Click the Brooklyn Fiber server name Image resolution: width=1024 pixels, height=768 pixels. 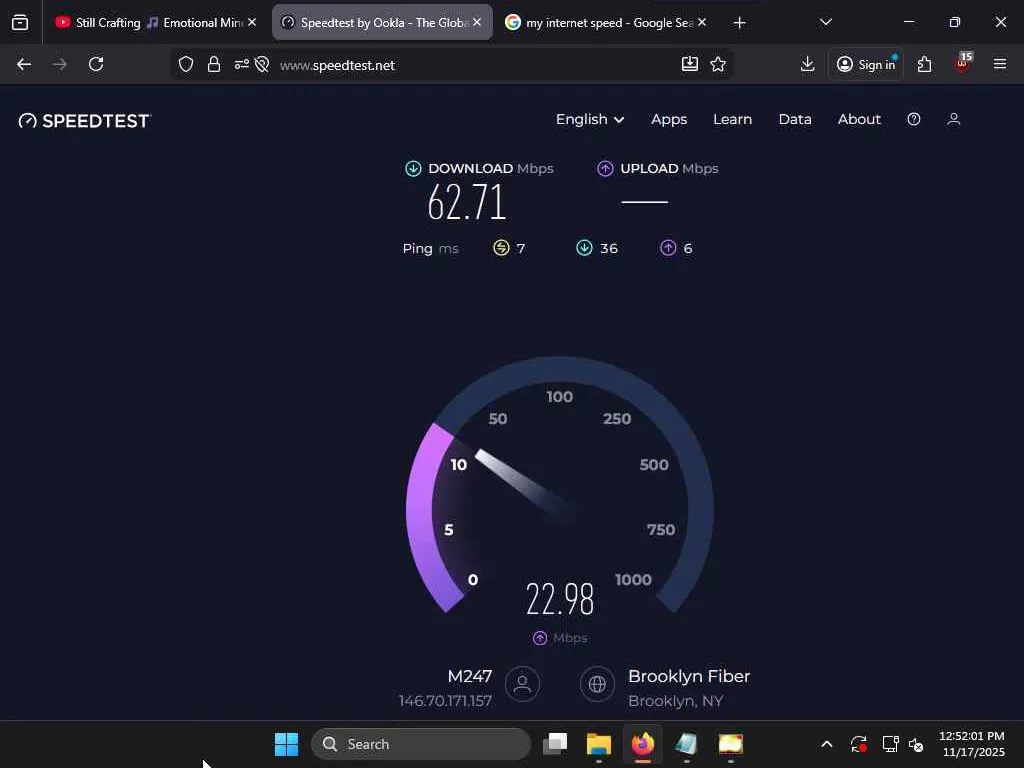click(689, 676)
